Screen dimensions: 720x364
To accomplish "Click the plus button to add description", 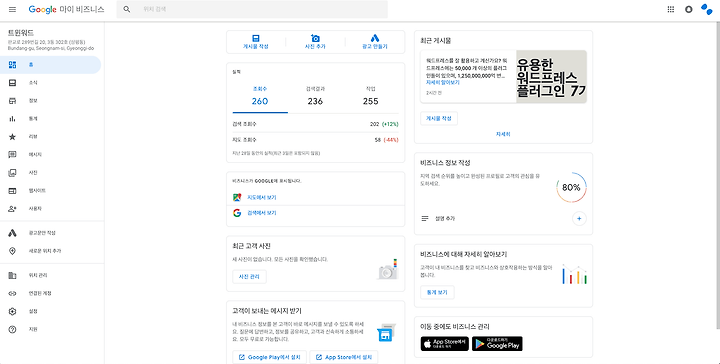I will (x=579, y=218).
